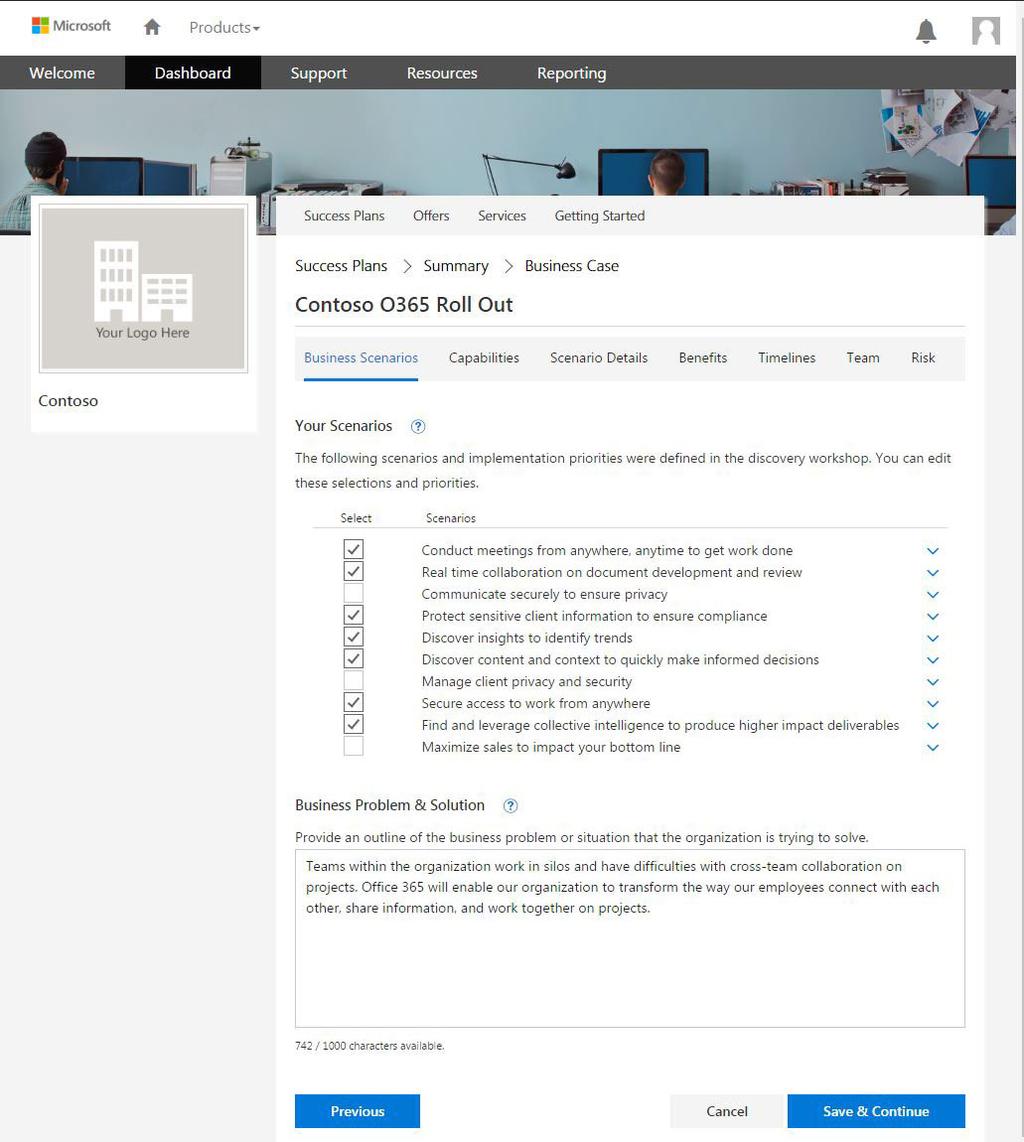This screenshot has height=1142, width=1024.
Task: Expand Conduct meetings from anywhere row chevron
Action: (932, 551)
